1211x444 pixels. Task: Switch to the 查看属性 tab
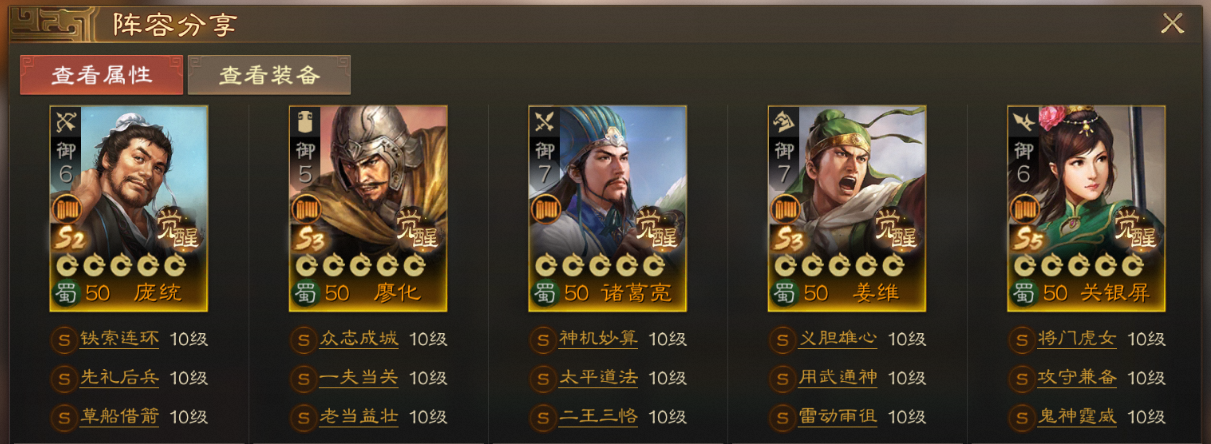point(101,75)
